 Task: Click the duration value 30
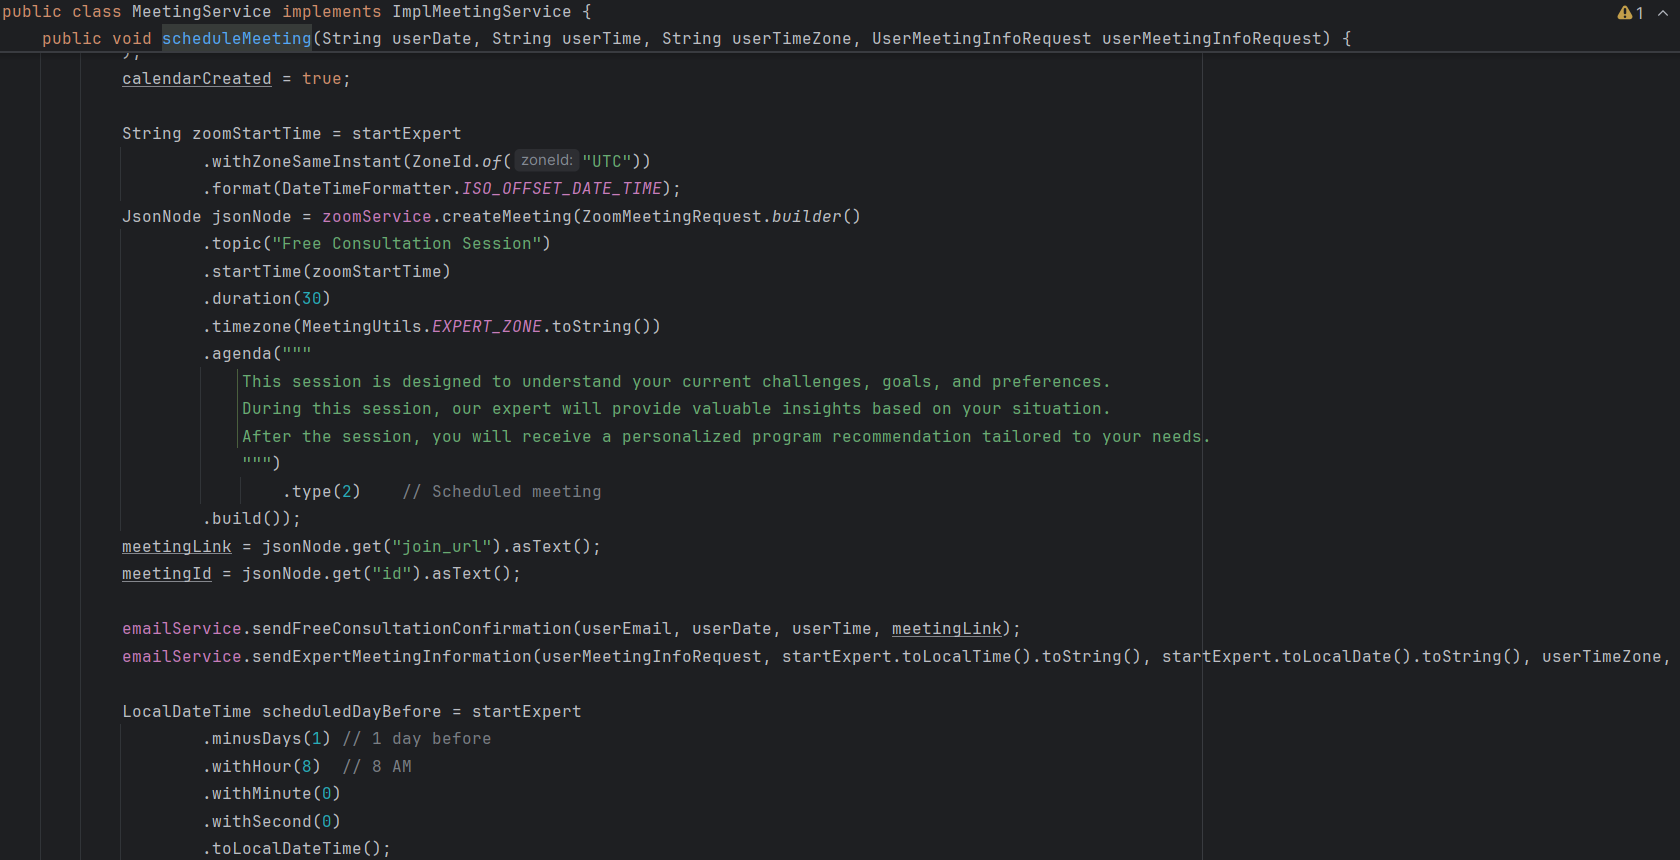pos(311,299)
